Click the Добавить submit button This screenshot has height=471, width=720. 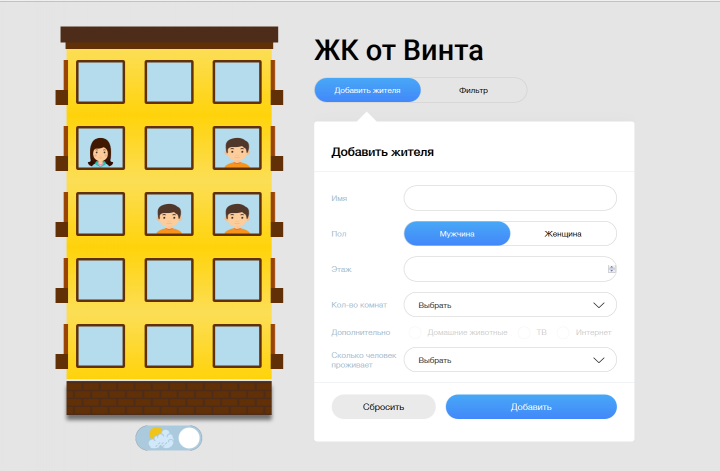tap(531, 407)
